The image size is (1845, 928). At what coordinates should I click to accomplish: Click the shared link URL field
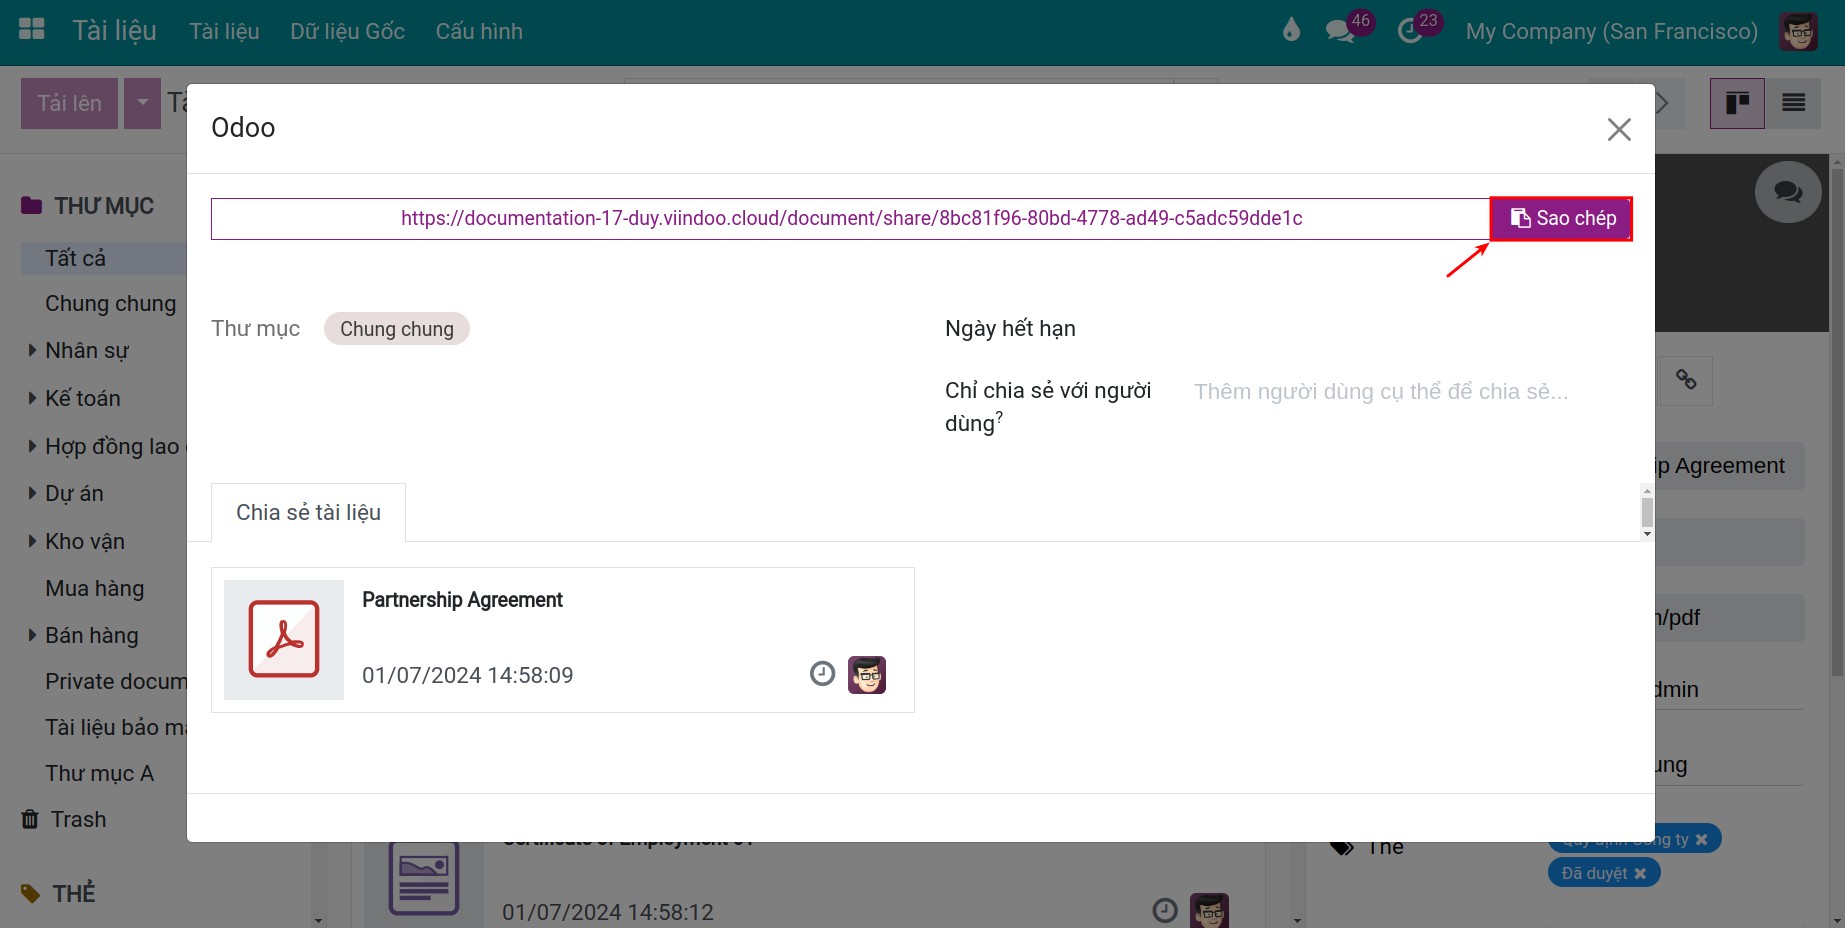[x=850, y=219]
